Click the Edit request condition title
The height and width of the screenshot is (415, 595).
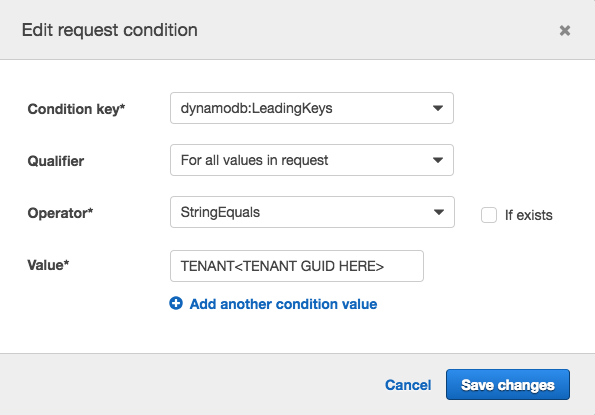(110, 30)
